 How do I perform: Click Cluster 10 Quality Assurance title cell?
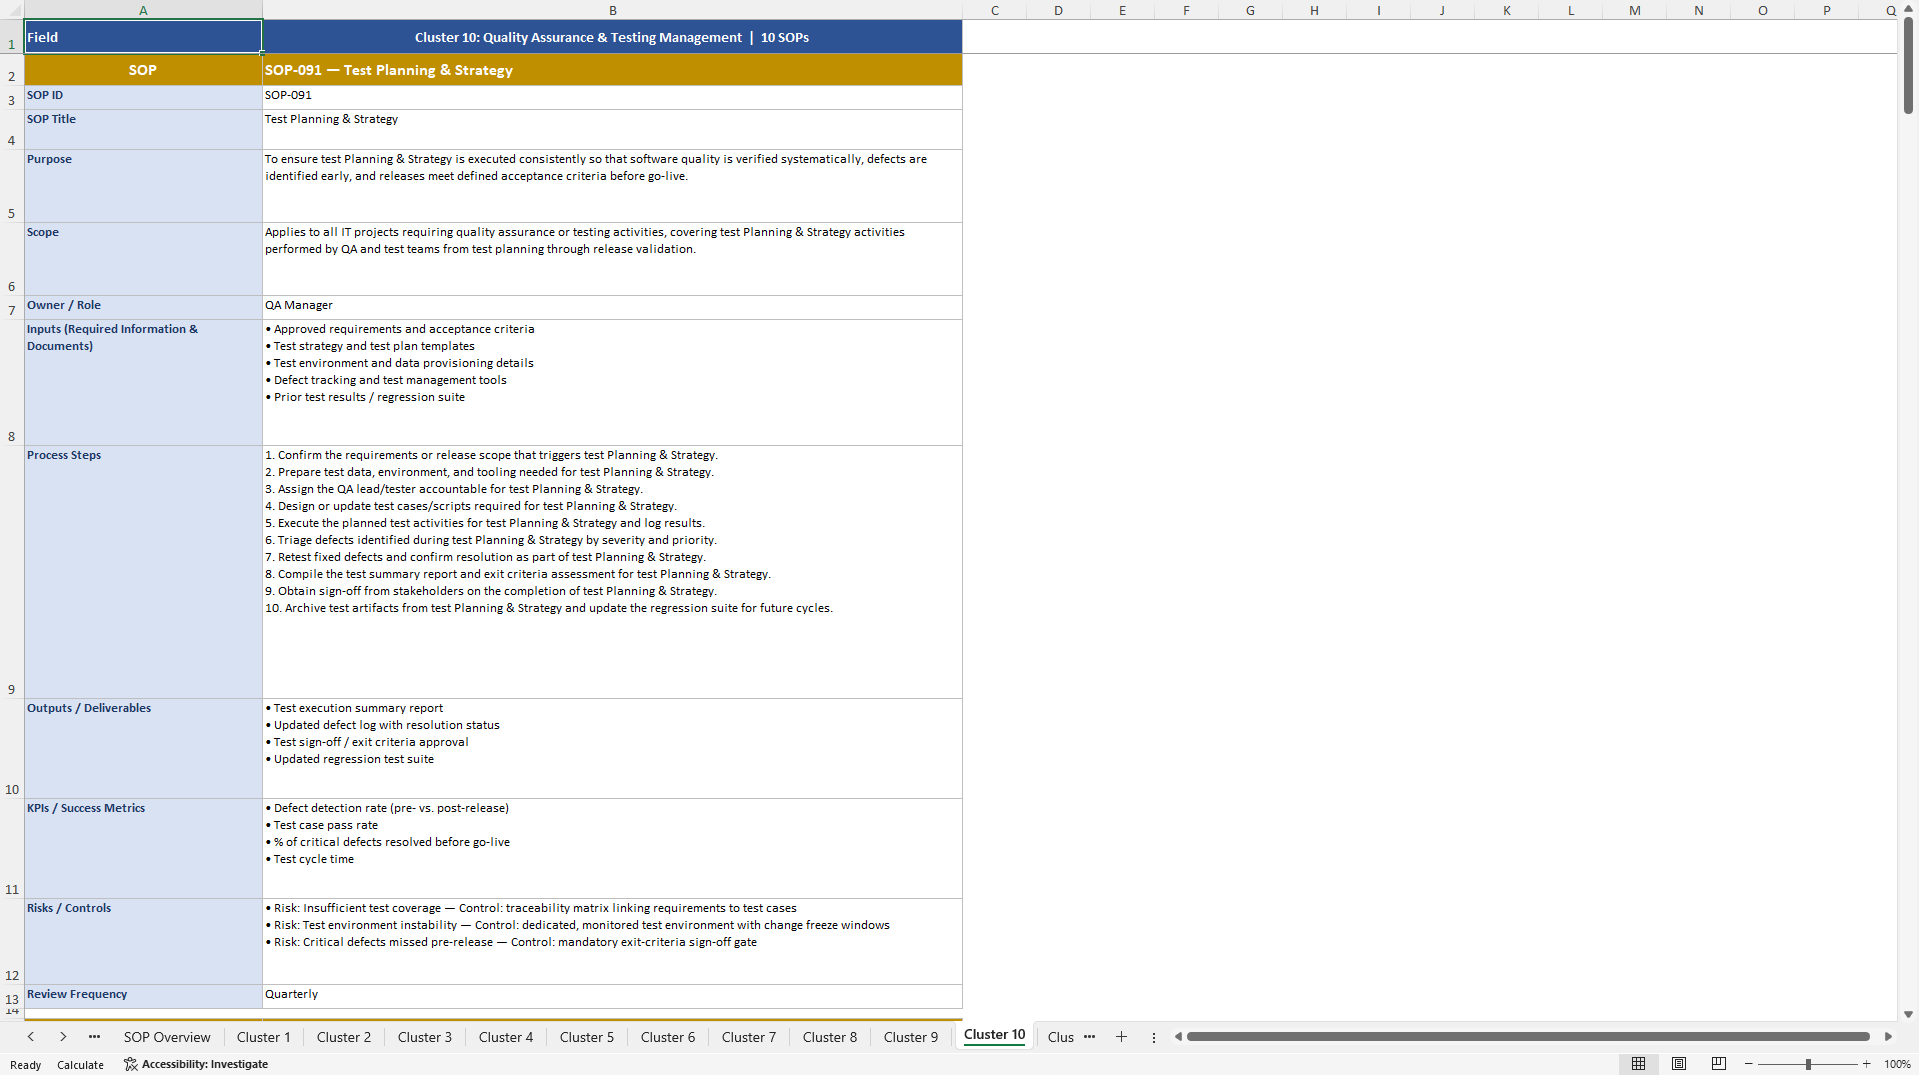[x=612, y=37]
